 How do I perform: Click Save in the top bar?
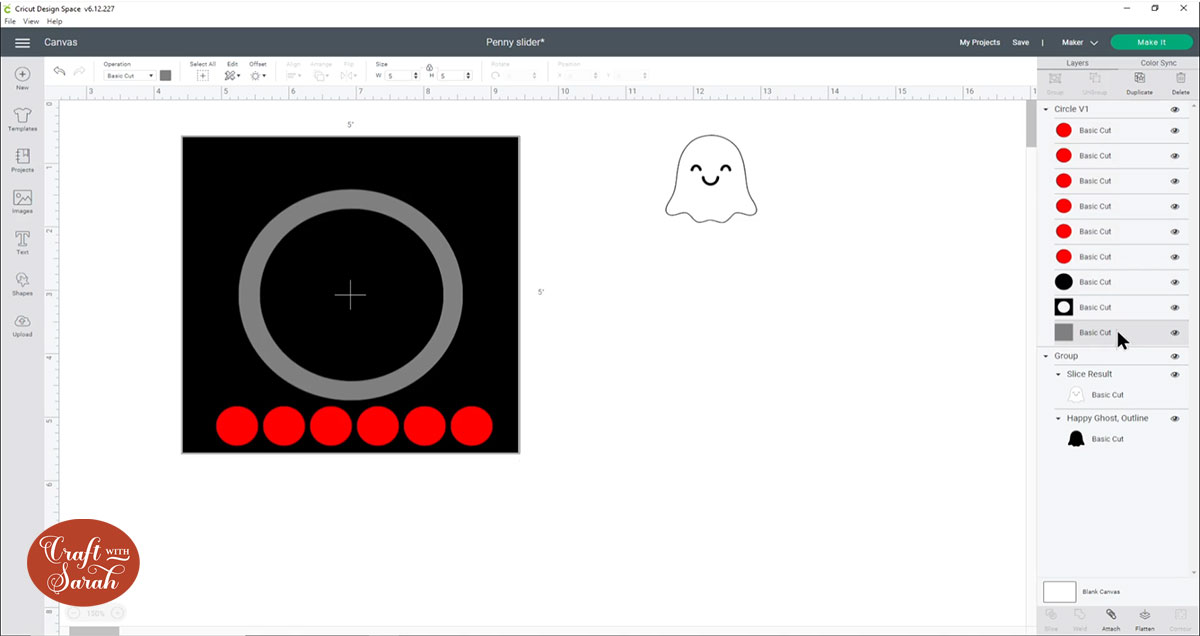click(1020, 42)
